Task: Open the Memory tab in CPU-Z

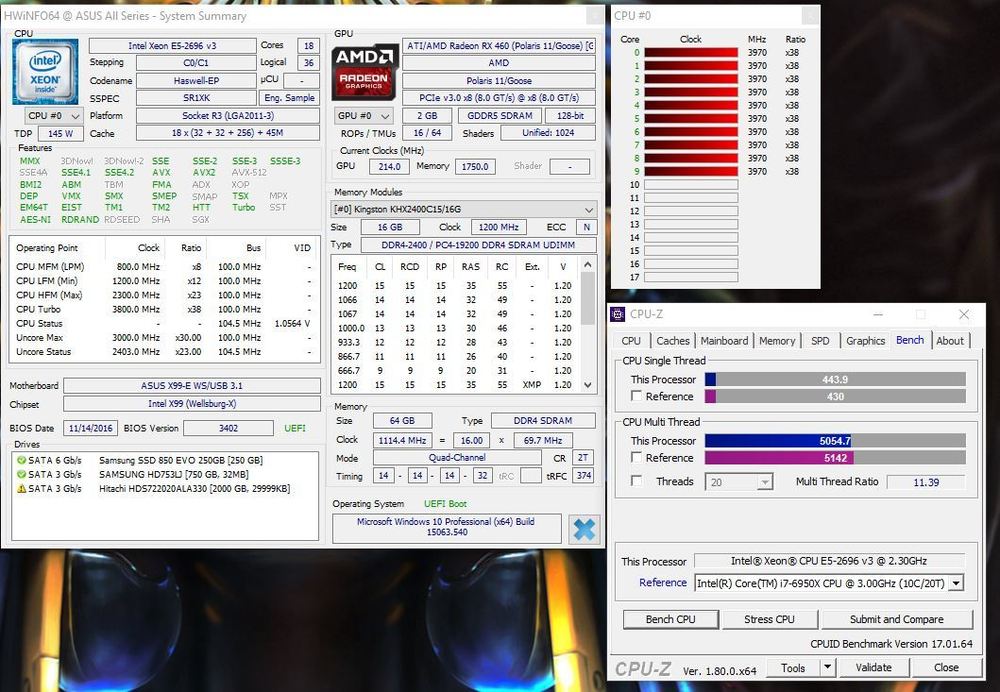Action: (777, 341)
